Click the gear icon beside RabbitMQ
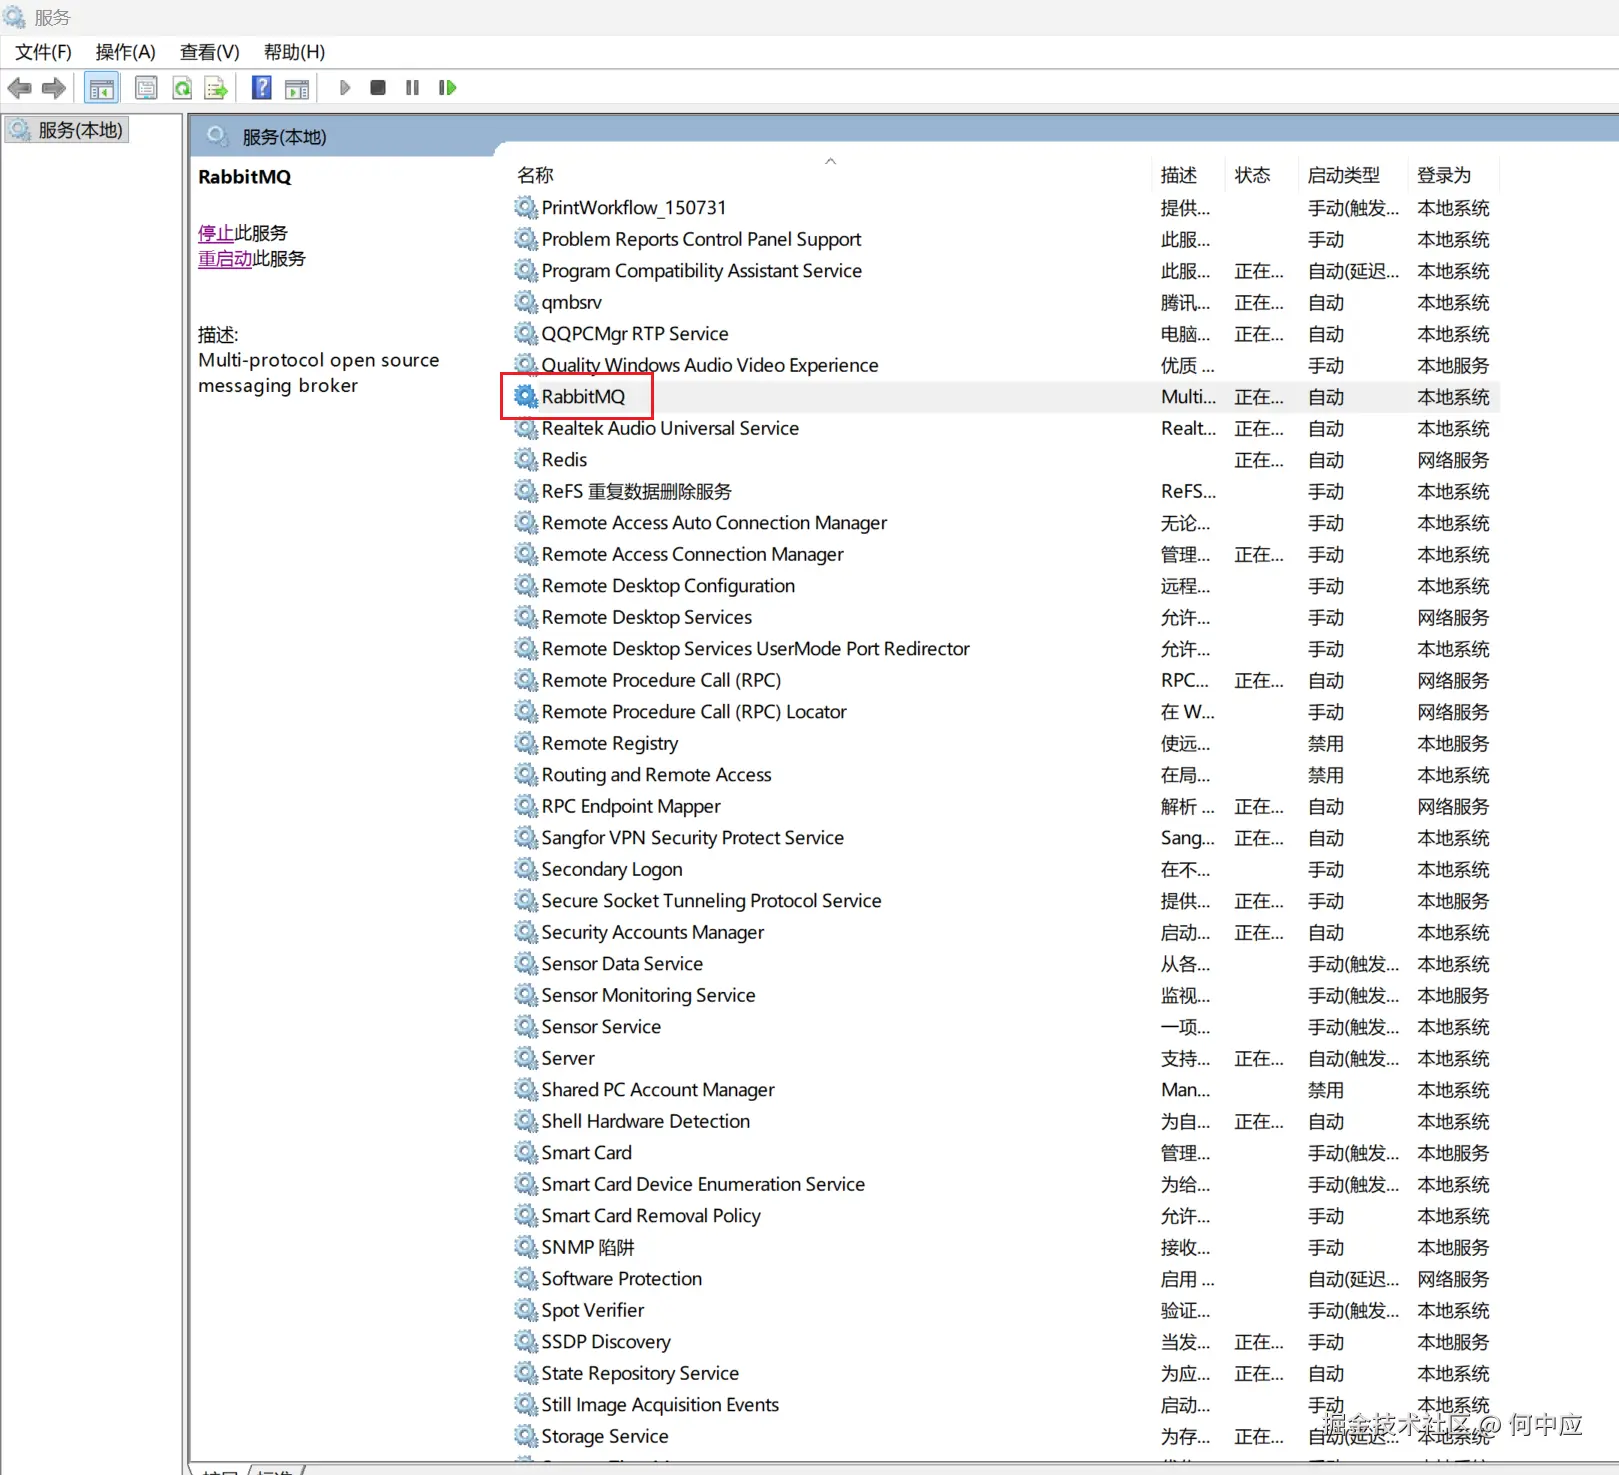The width and height of the screenshot is (1619, 1475). pyautogui.click(x=526, y=397)
